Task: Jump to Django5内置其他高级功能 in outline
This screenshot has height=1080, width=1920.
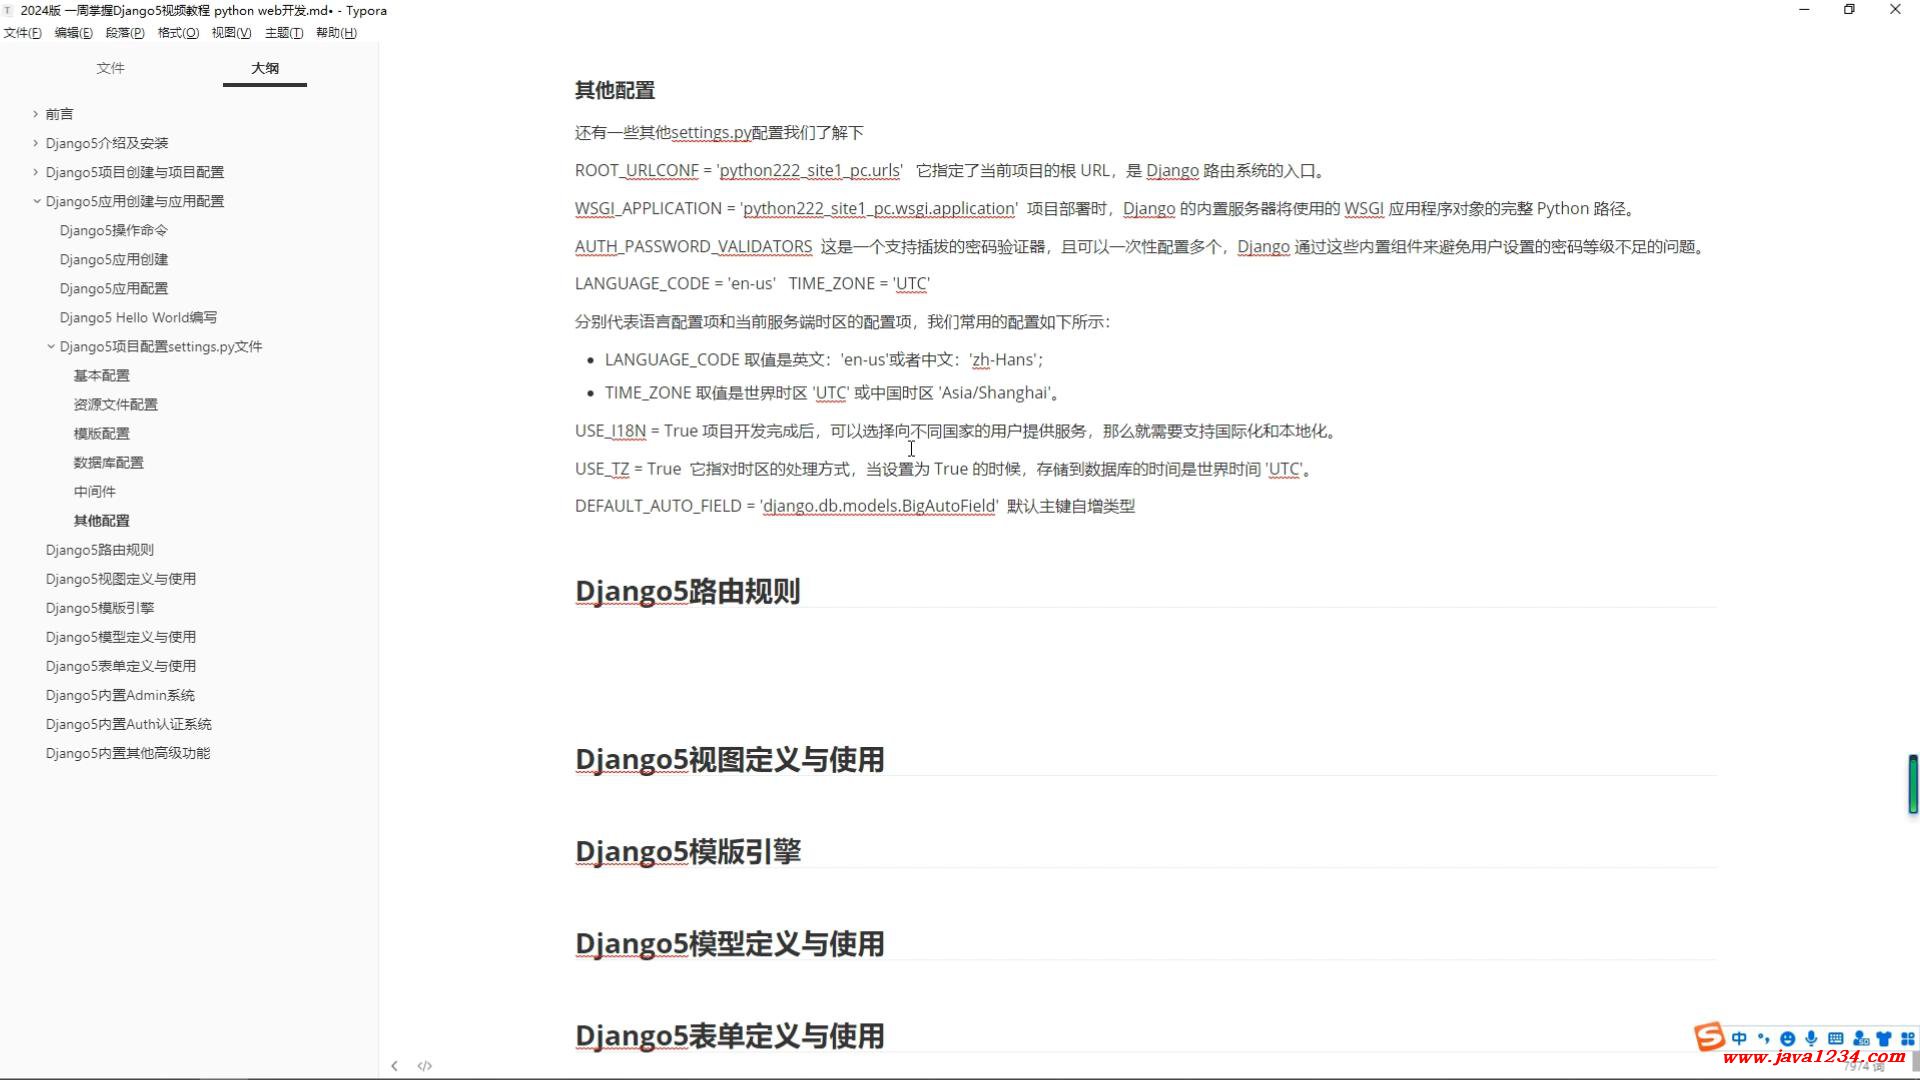Action: (127, 752)
